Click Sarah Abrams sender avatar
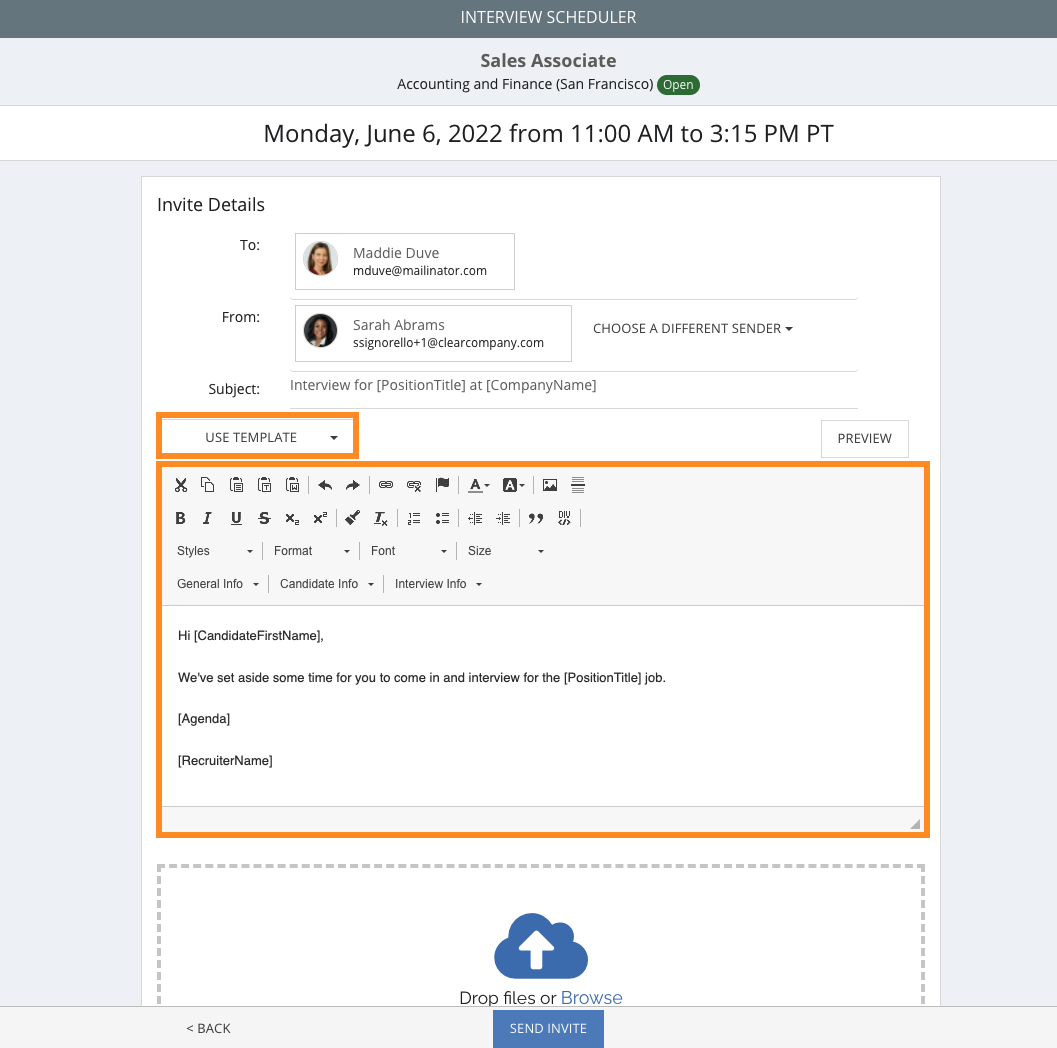The width and height of the screenshot is (1057, 1048). coord(320,330)
